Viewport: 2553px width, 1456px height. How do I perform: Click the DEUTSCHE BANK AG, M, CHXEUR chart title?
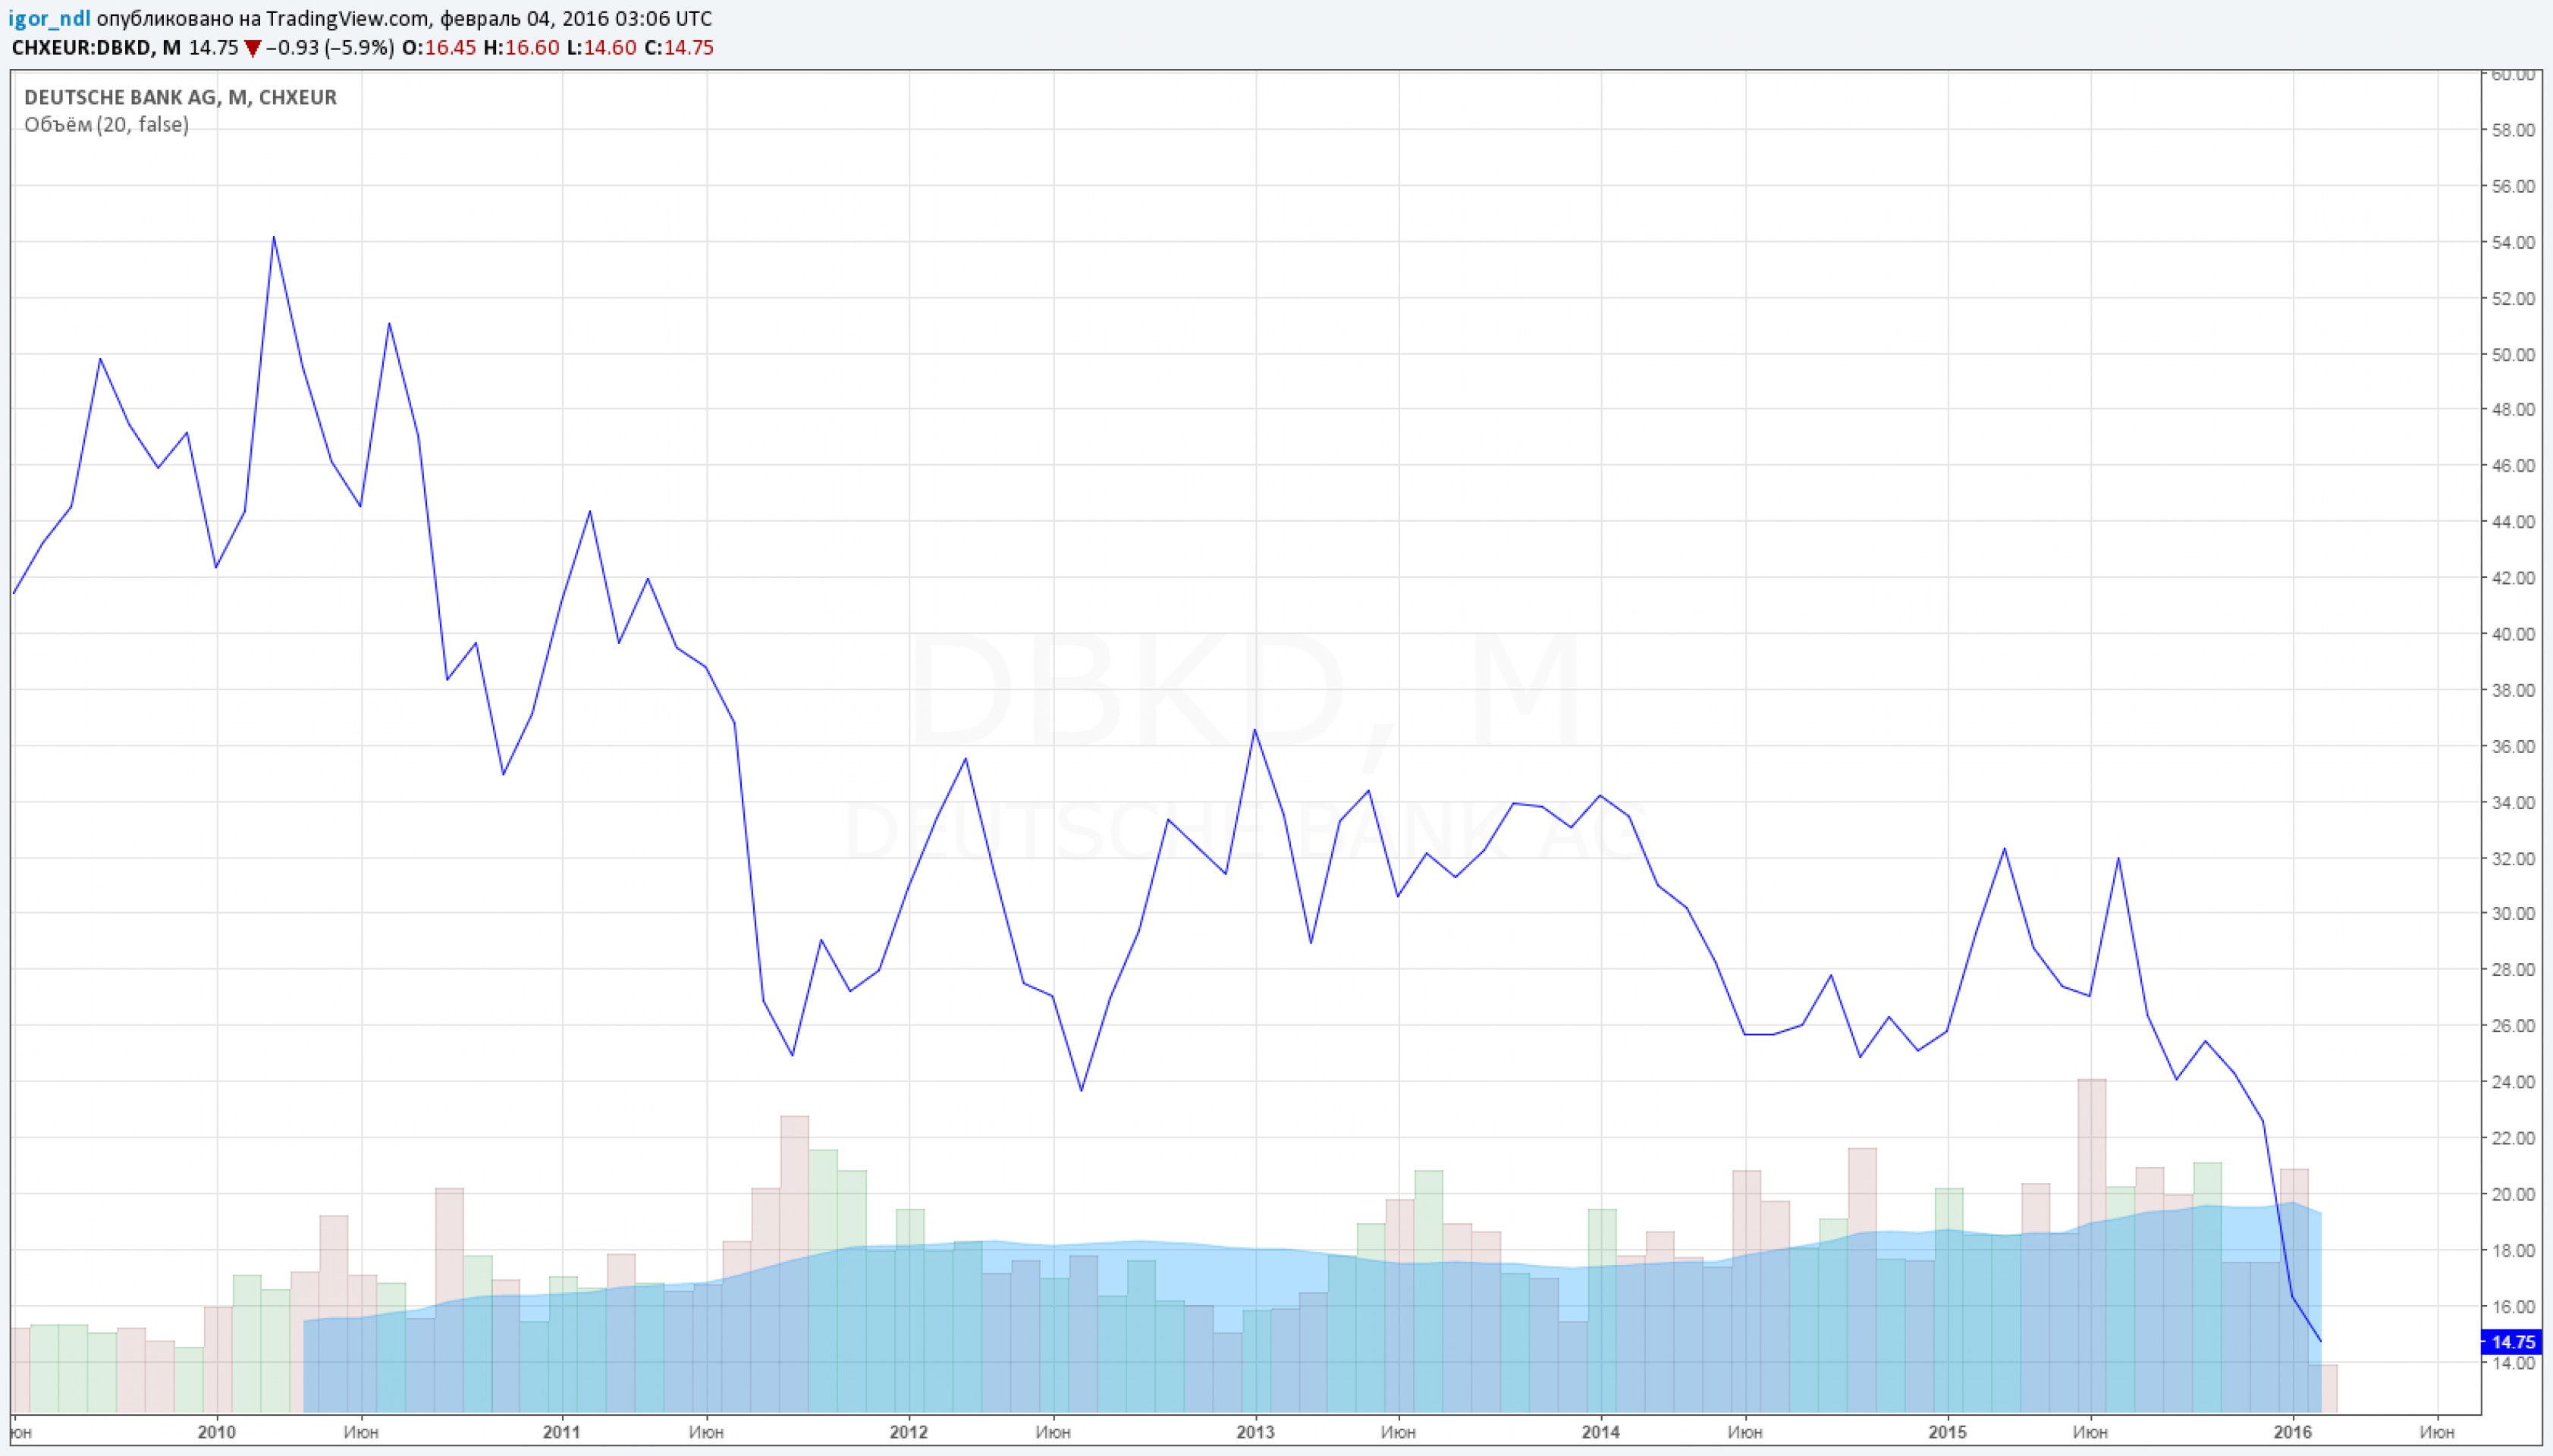click(180, 97)
